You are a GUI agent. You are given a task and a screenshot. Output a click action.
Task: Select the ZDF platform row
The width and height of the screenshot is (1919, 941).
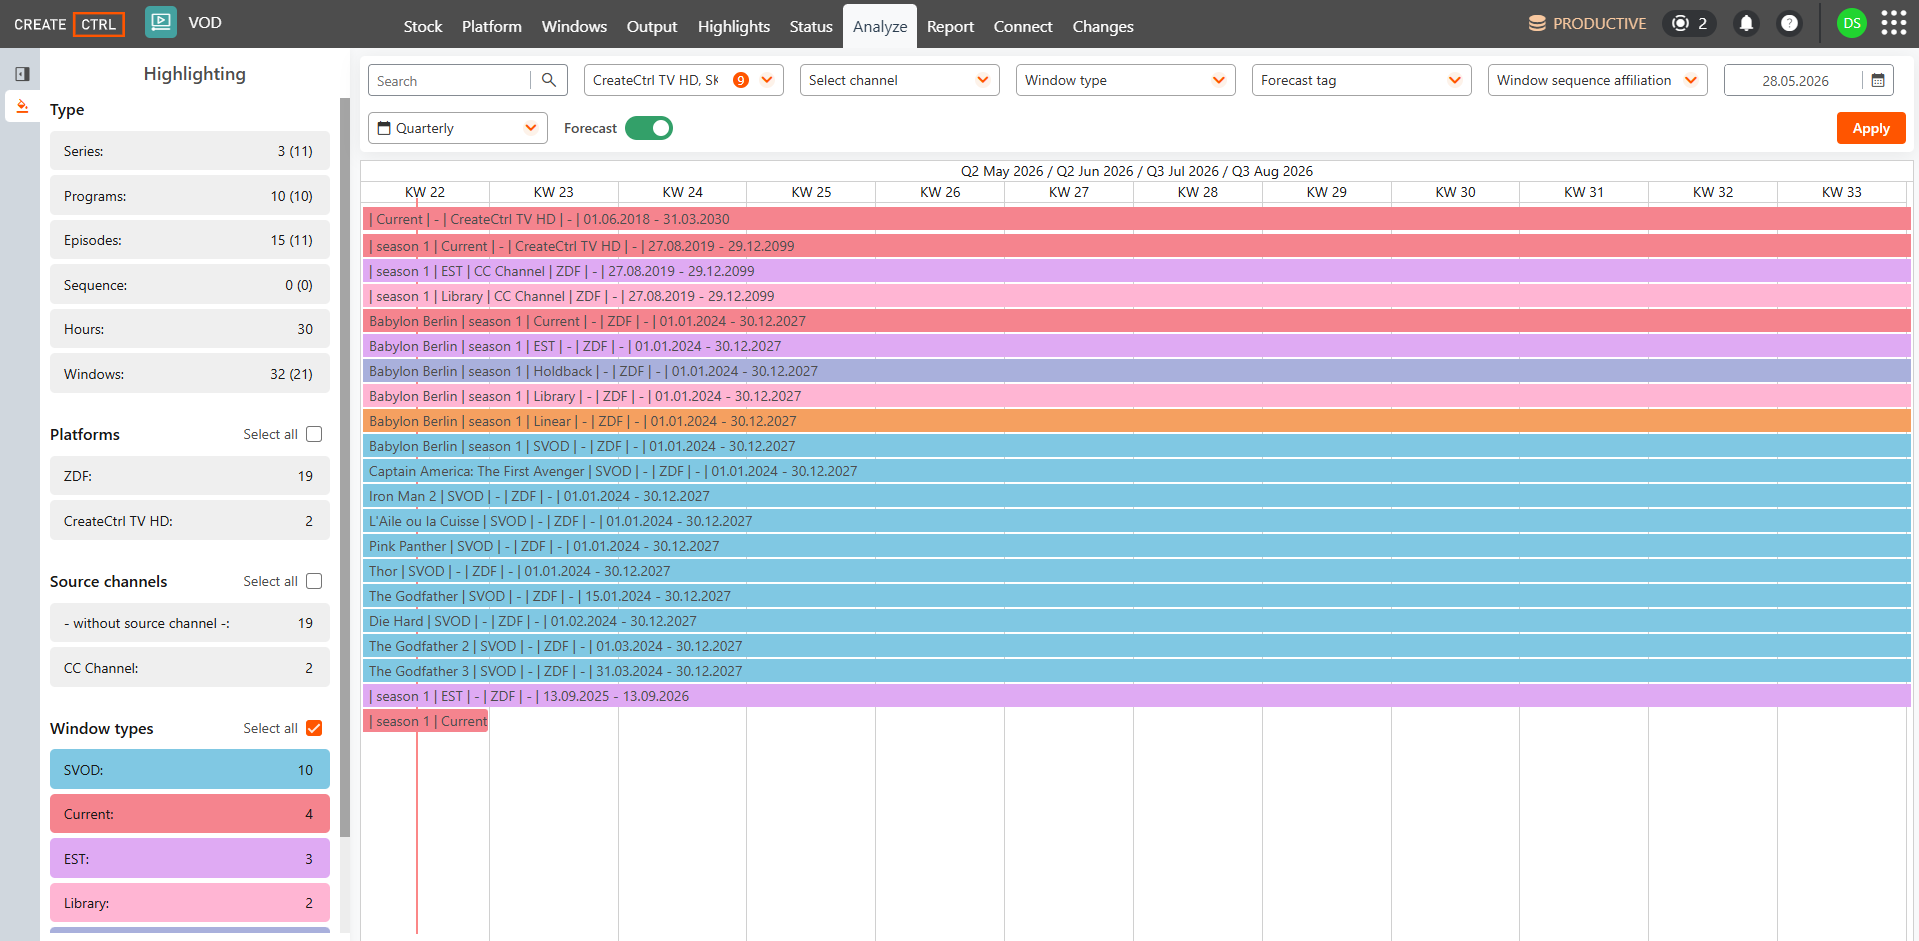tap(190, 476)
